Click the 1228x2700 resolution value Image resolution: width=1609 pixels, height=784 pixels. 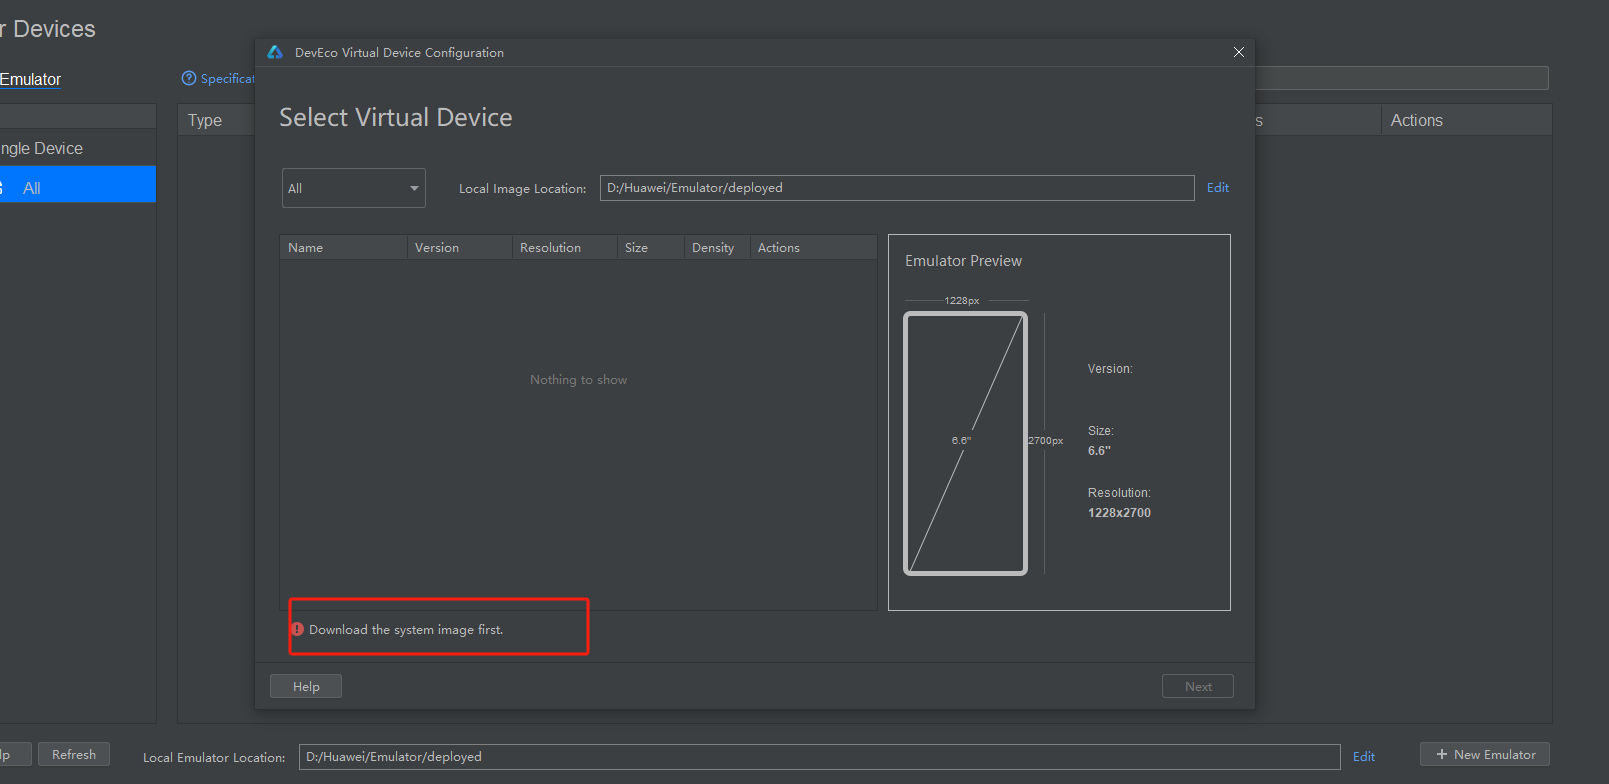tap(1119, 513)
